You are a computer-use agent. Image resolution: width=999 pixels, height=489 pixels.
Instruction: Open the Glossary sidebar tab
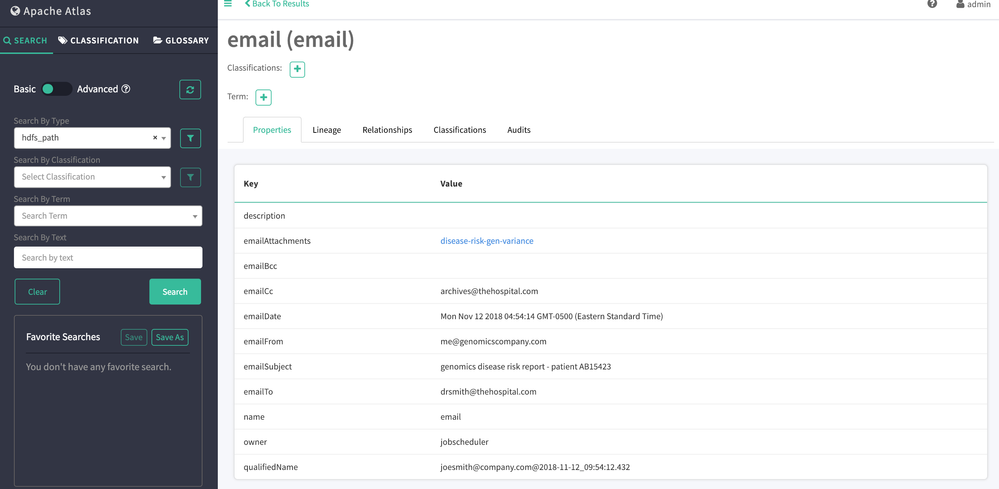[x=181, y=41]
